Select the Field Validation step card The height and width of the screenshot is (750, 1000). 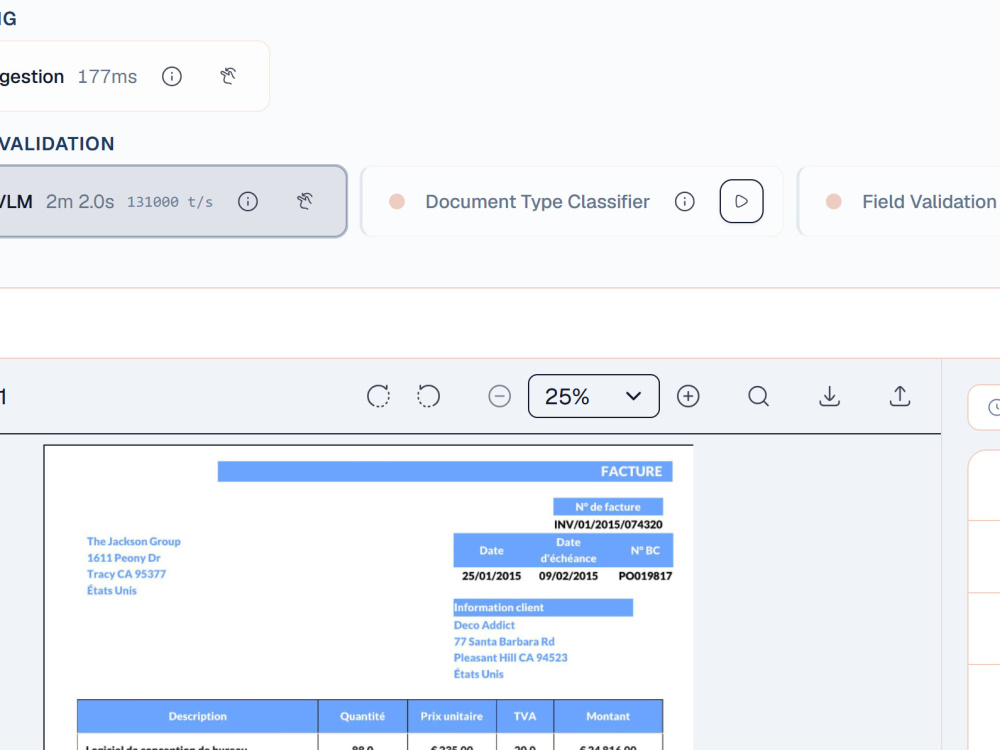tap(899, 202)
